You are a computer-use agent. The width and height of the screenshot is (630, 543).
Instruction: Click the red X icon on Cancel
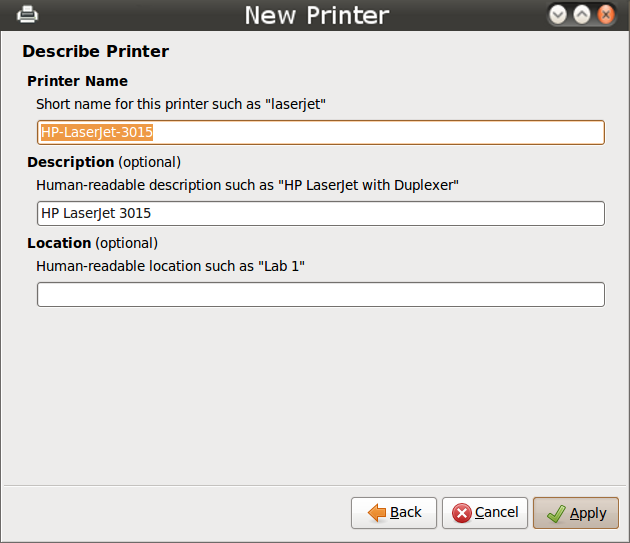(x=462, y=513)
